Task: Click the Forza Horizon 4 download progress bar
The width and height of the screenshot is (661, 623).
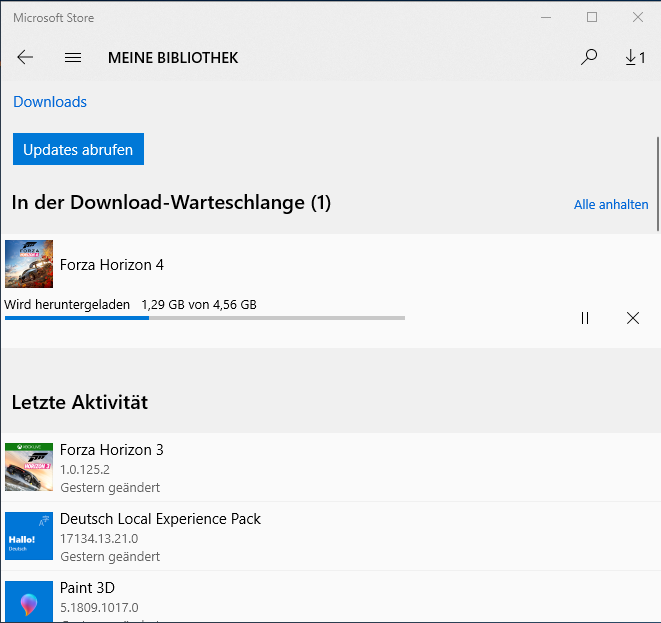Action: (205, 318)
